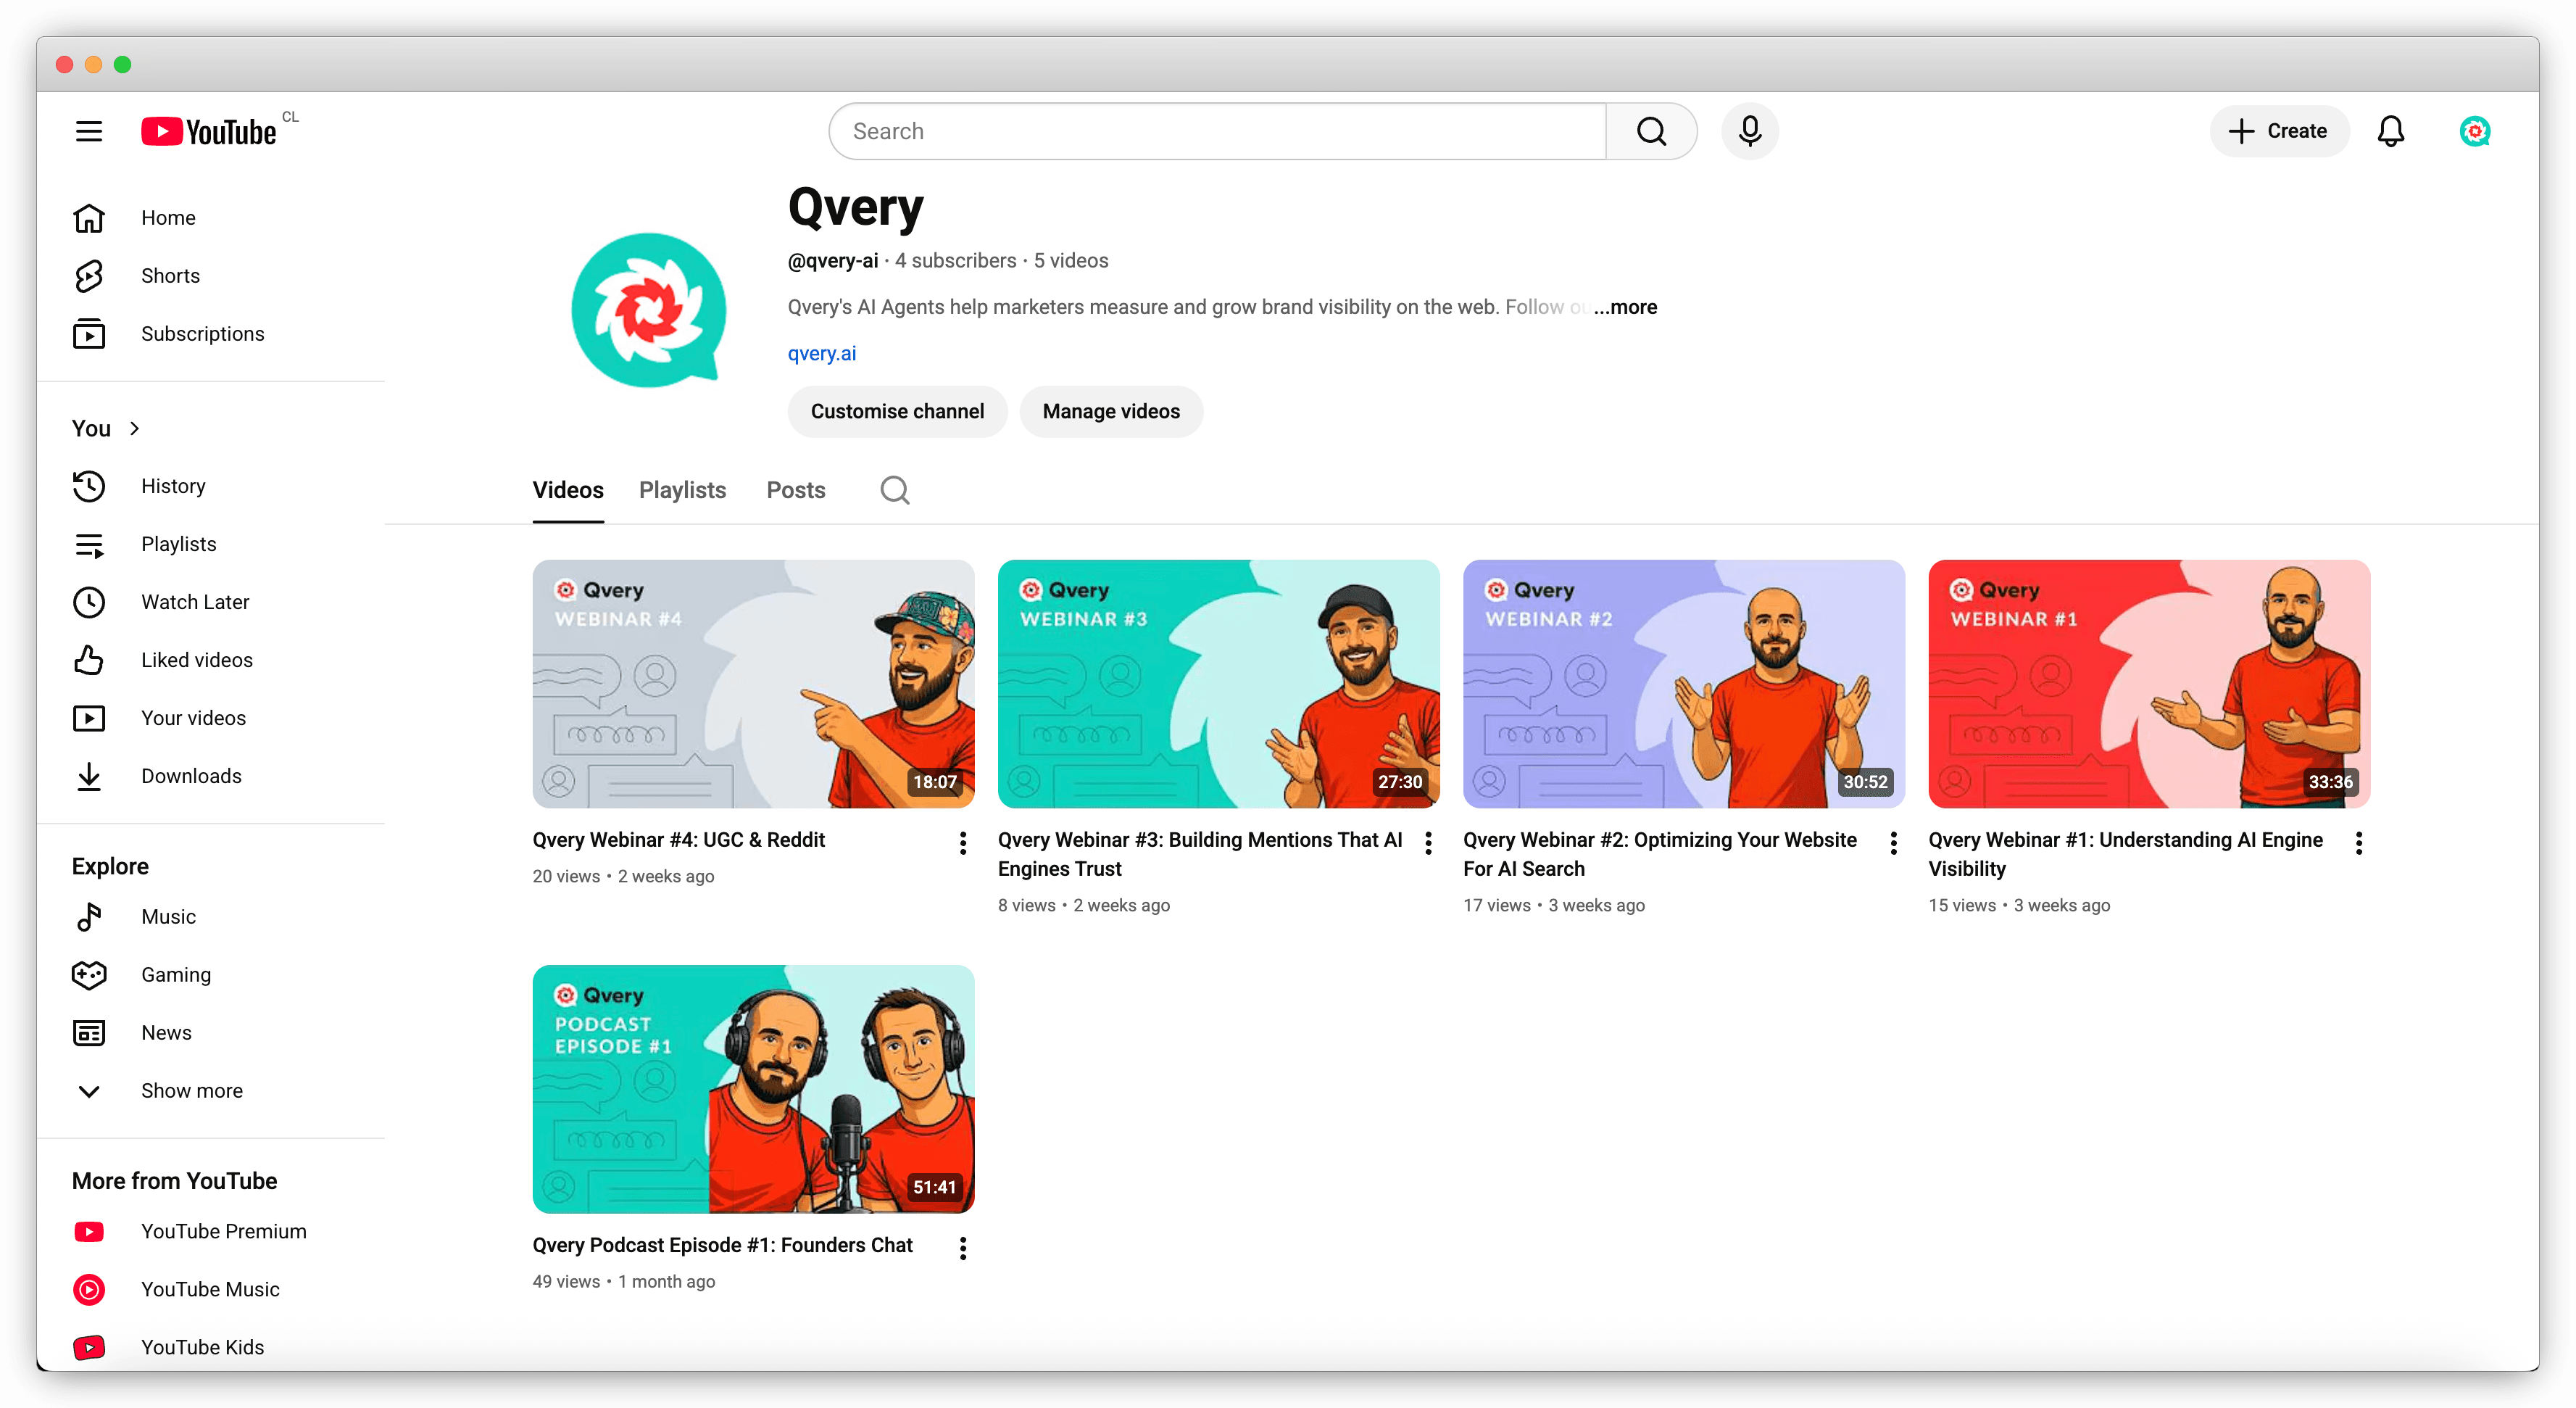Viewport: 2576px width, 1408px height.
Task: Activate voice search microphone
Action: pyautogui.click(x=1750, y=131)
